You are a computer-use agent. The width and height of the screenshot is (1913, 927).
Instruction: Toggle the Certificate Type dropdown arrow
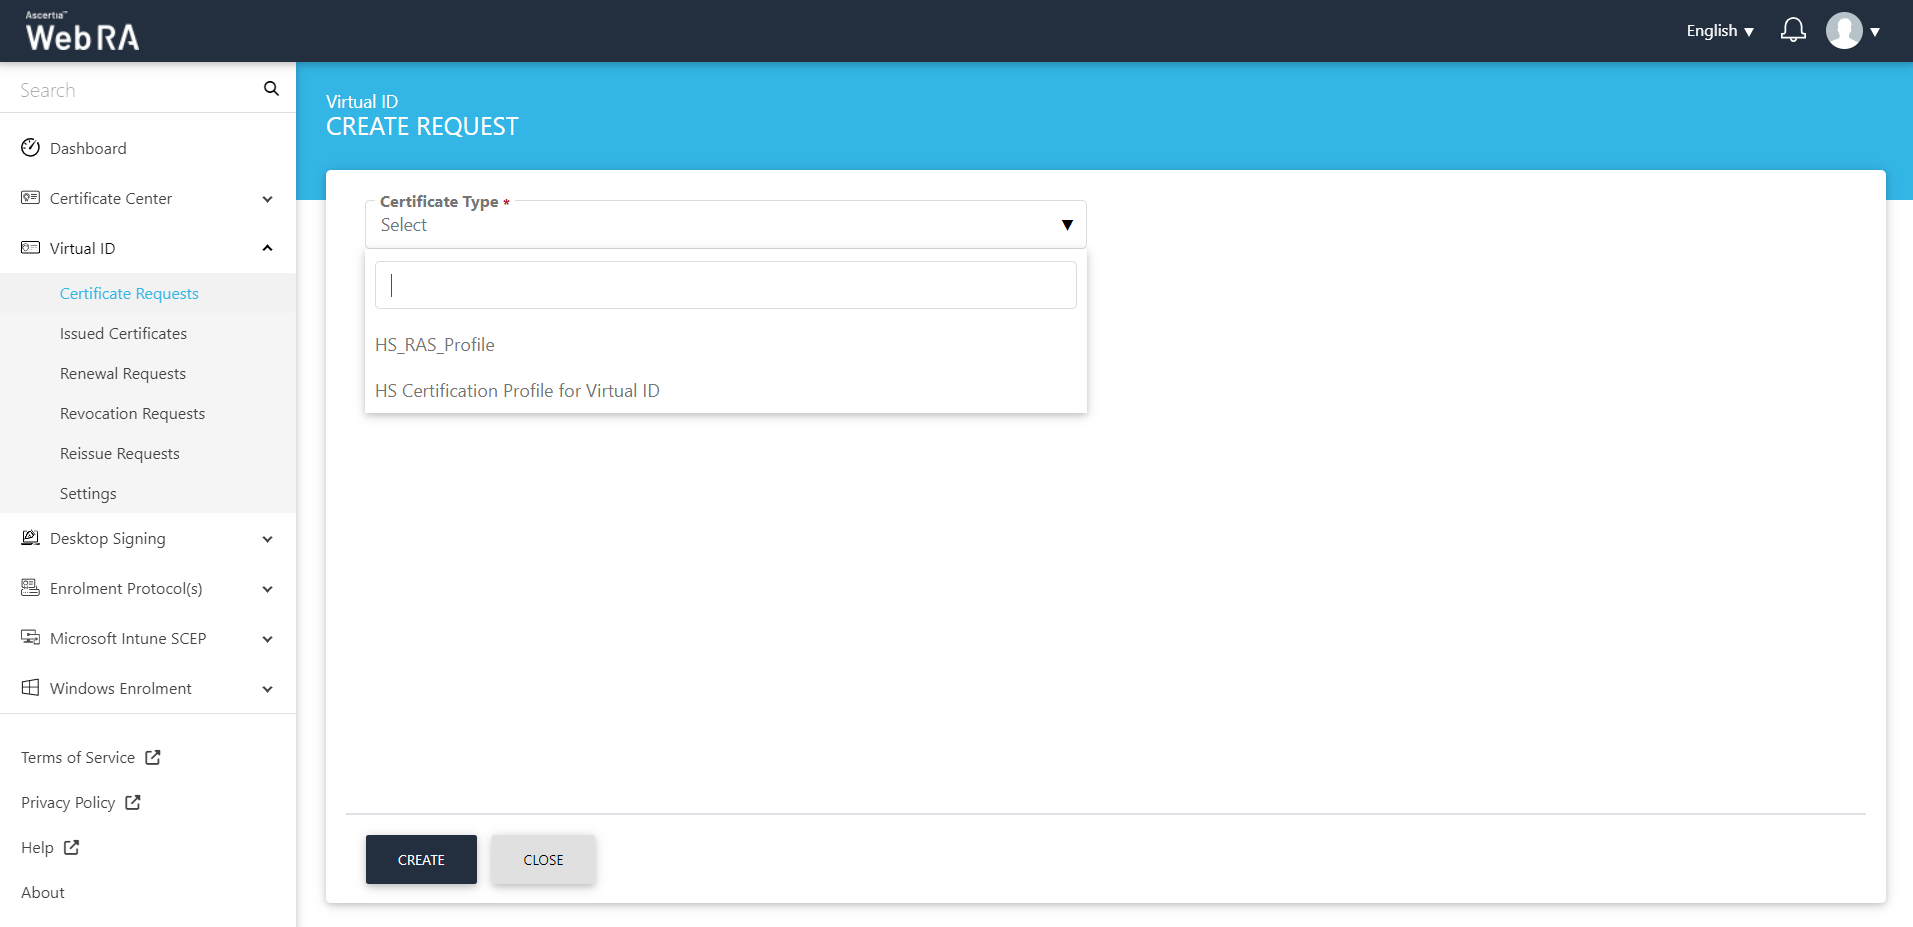coord(1067,225)
